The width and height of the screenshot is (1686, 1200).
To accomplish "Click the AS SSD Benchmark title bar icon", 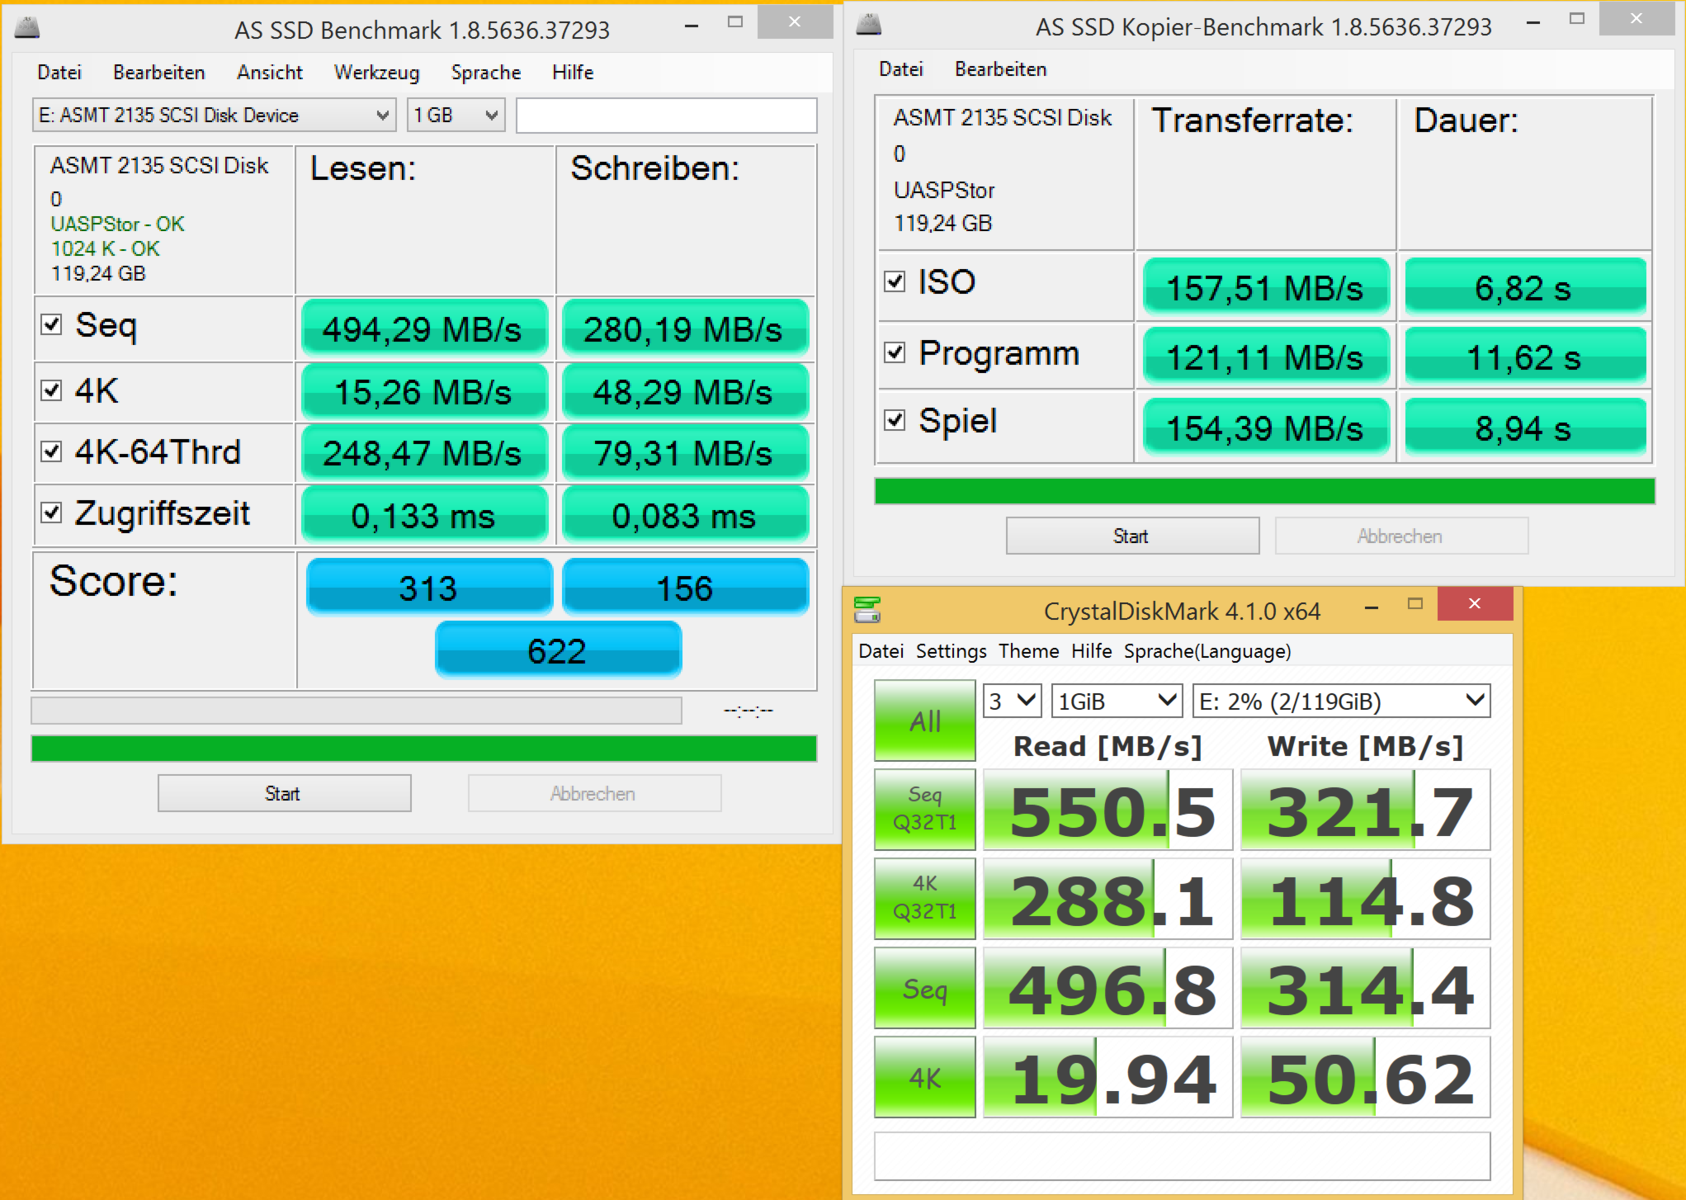I will pos(27,28).
